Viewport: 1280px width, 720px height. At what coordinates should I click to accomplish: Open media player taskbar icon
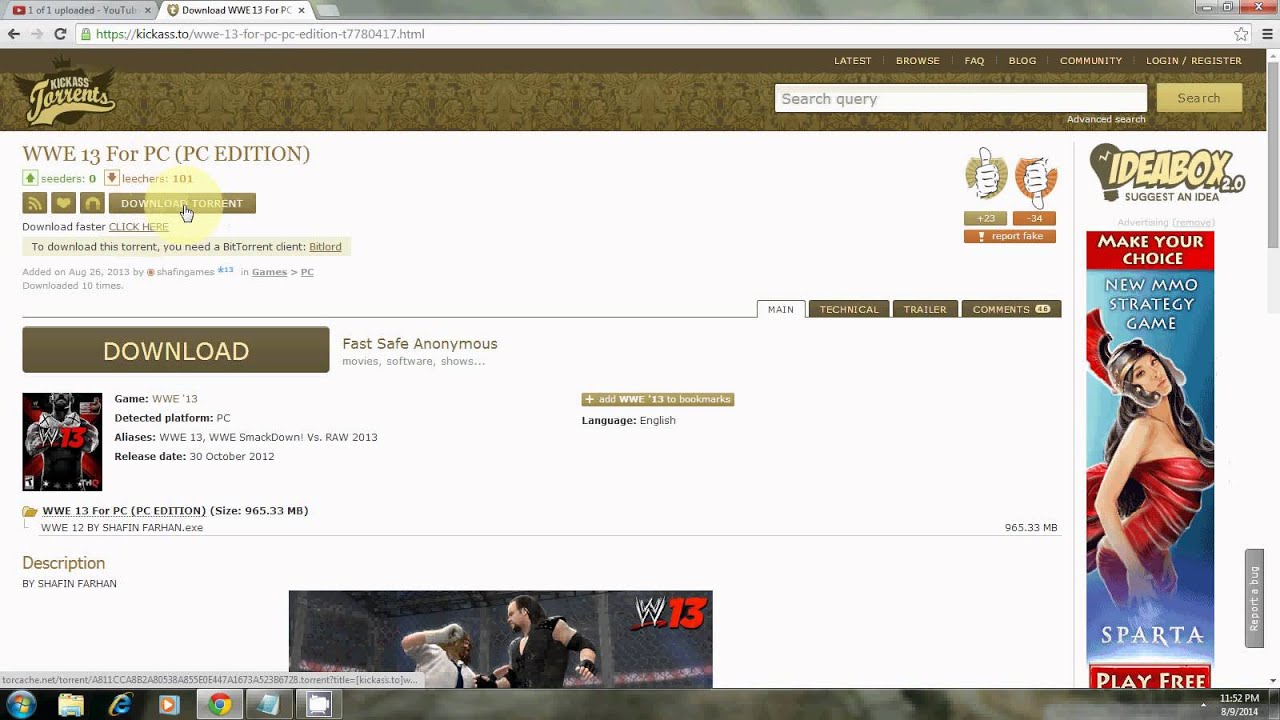click(x=170, y=705)
